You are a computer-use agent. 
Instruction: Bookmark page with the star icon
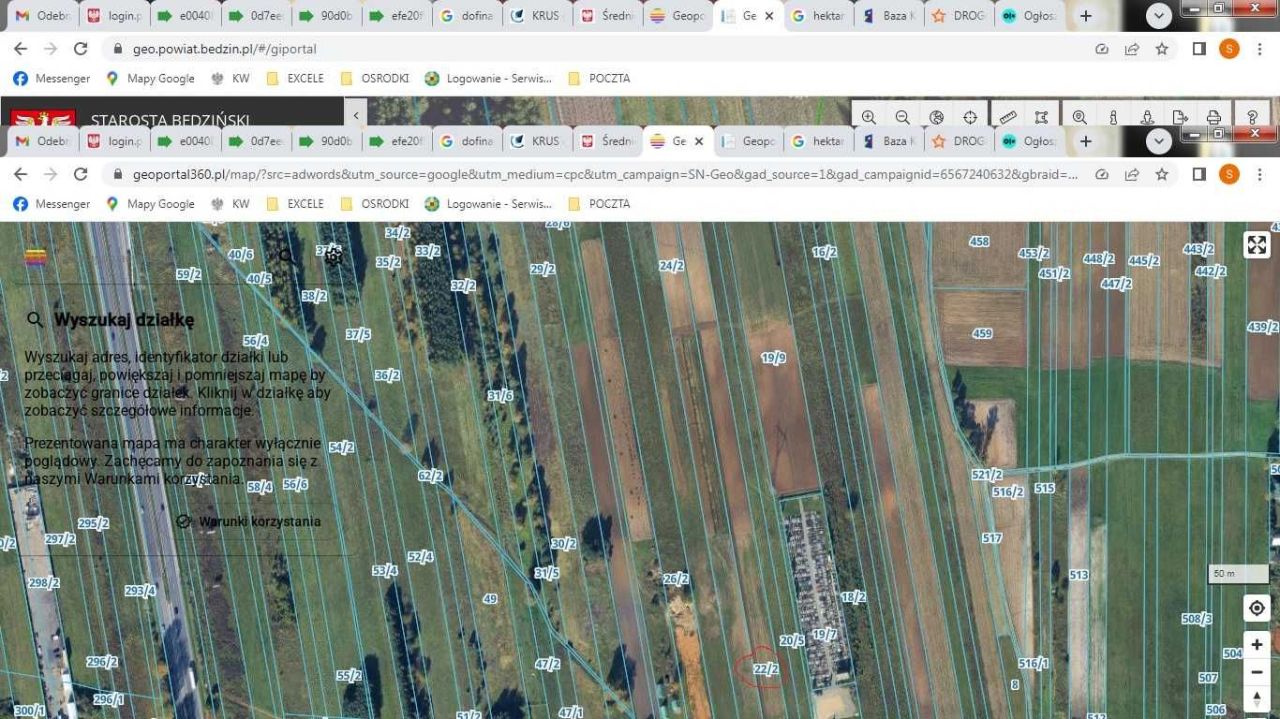(x=1162, y=174)
